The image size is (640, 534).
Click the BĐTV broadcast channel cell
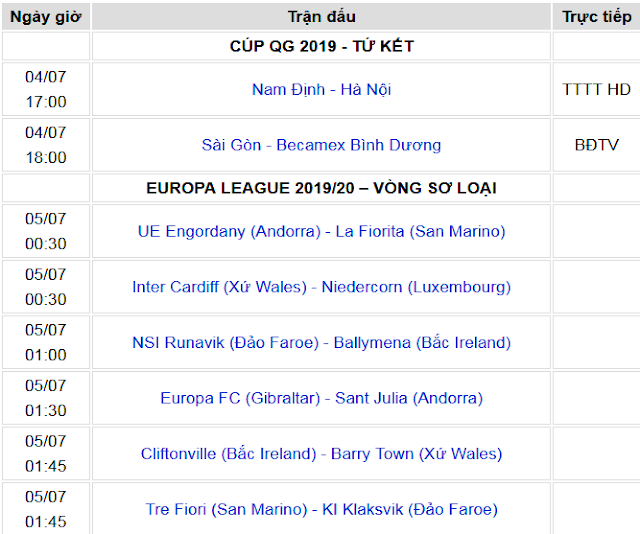596,145
